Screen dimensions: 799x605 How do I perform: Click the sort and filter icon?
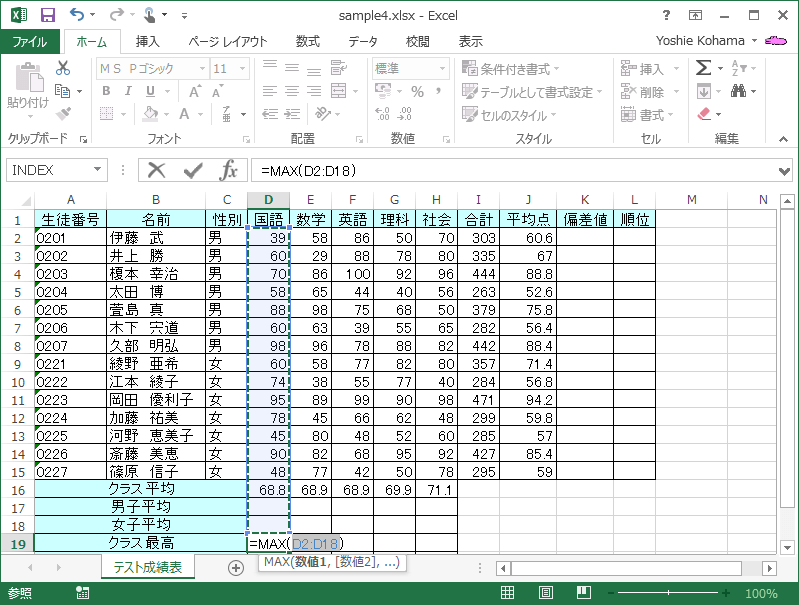click(739, 68)
